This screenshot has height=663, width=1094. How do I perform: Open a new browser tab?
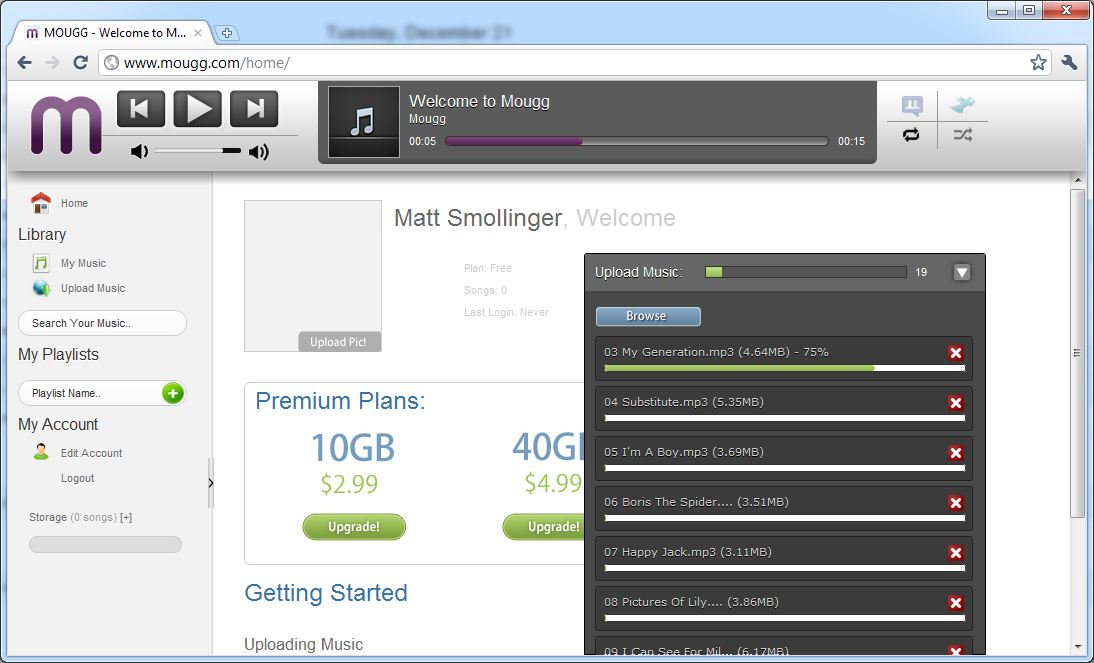226,33
